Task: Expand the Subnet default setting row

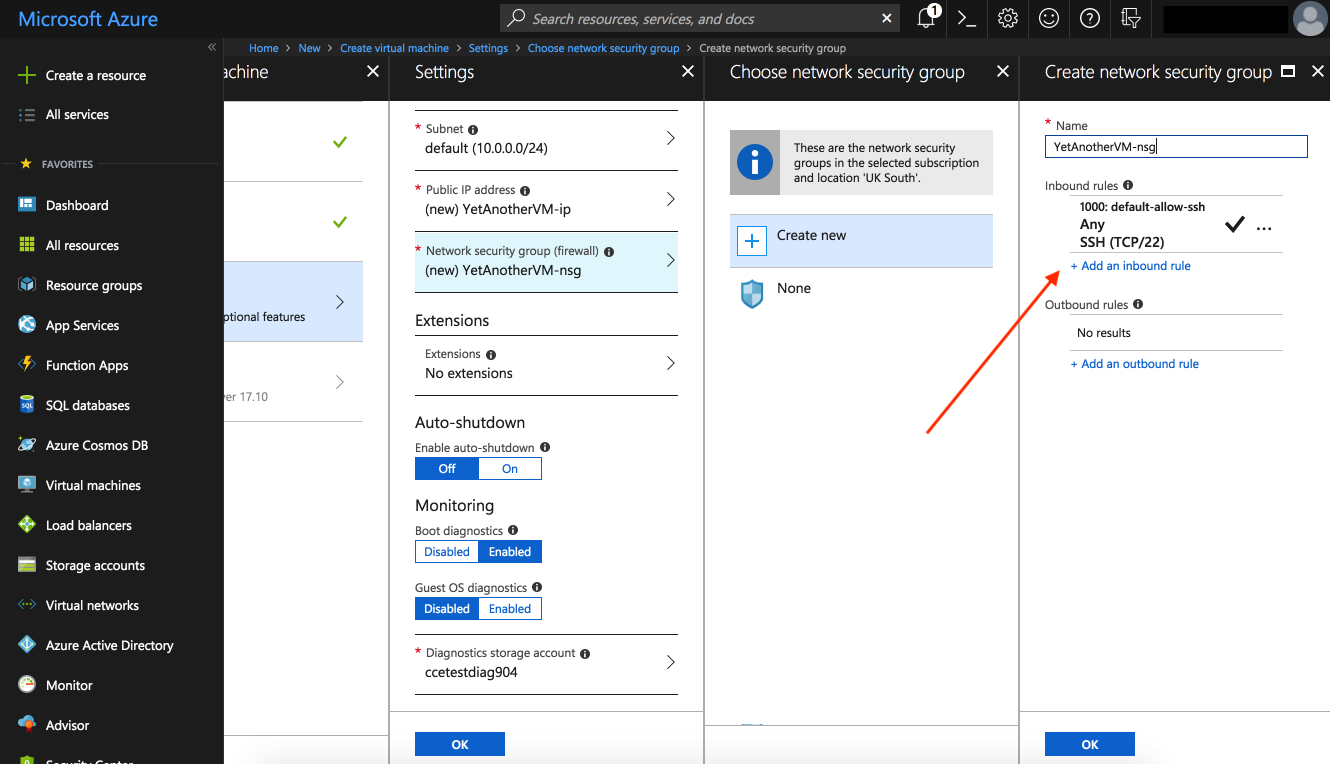Action: [546, 140]
